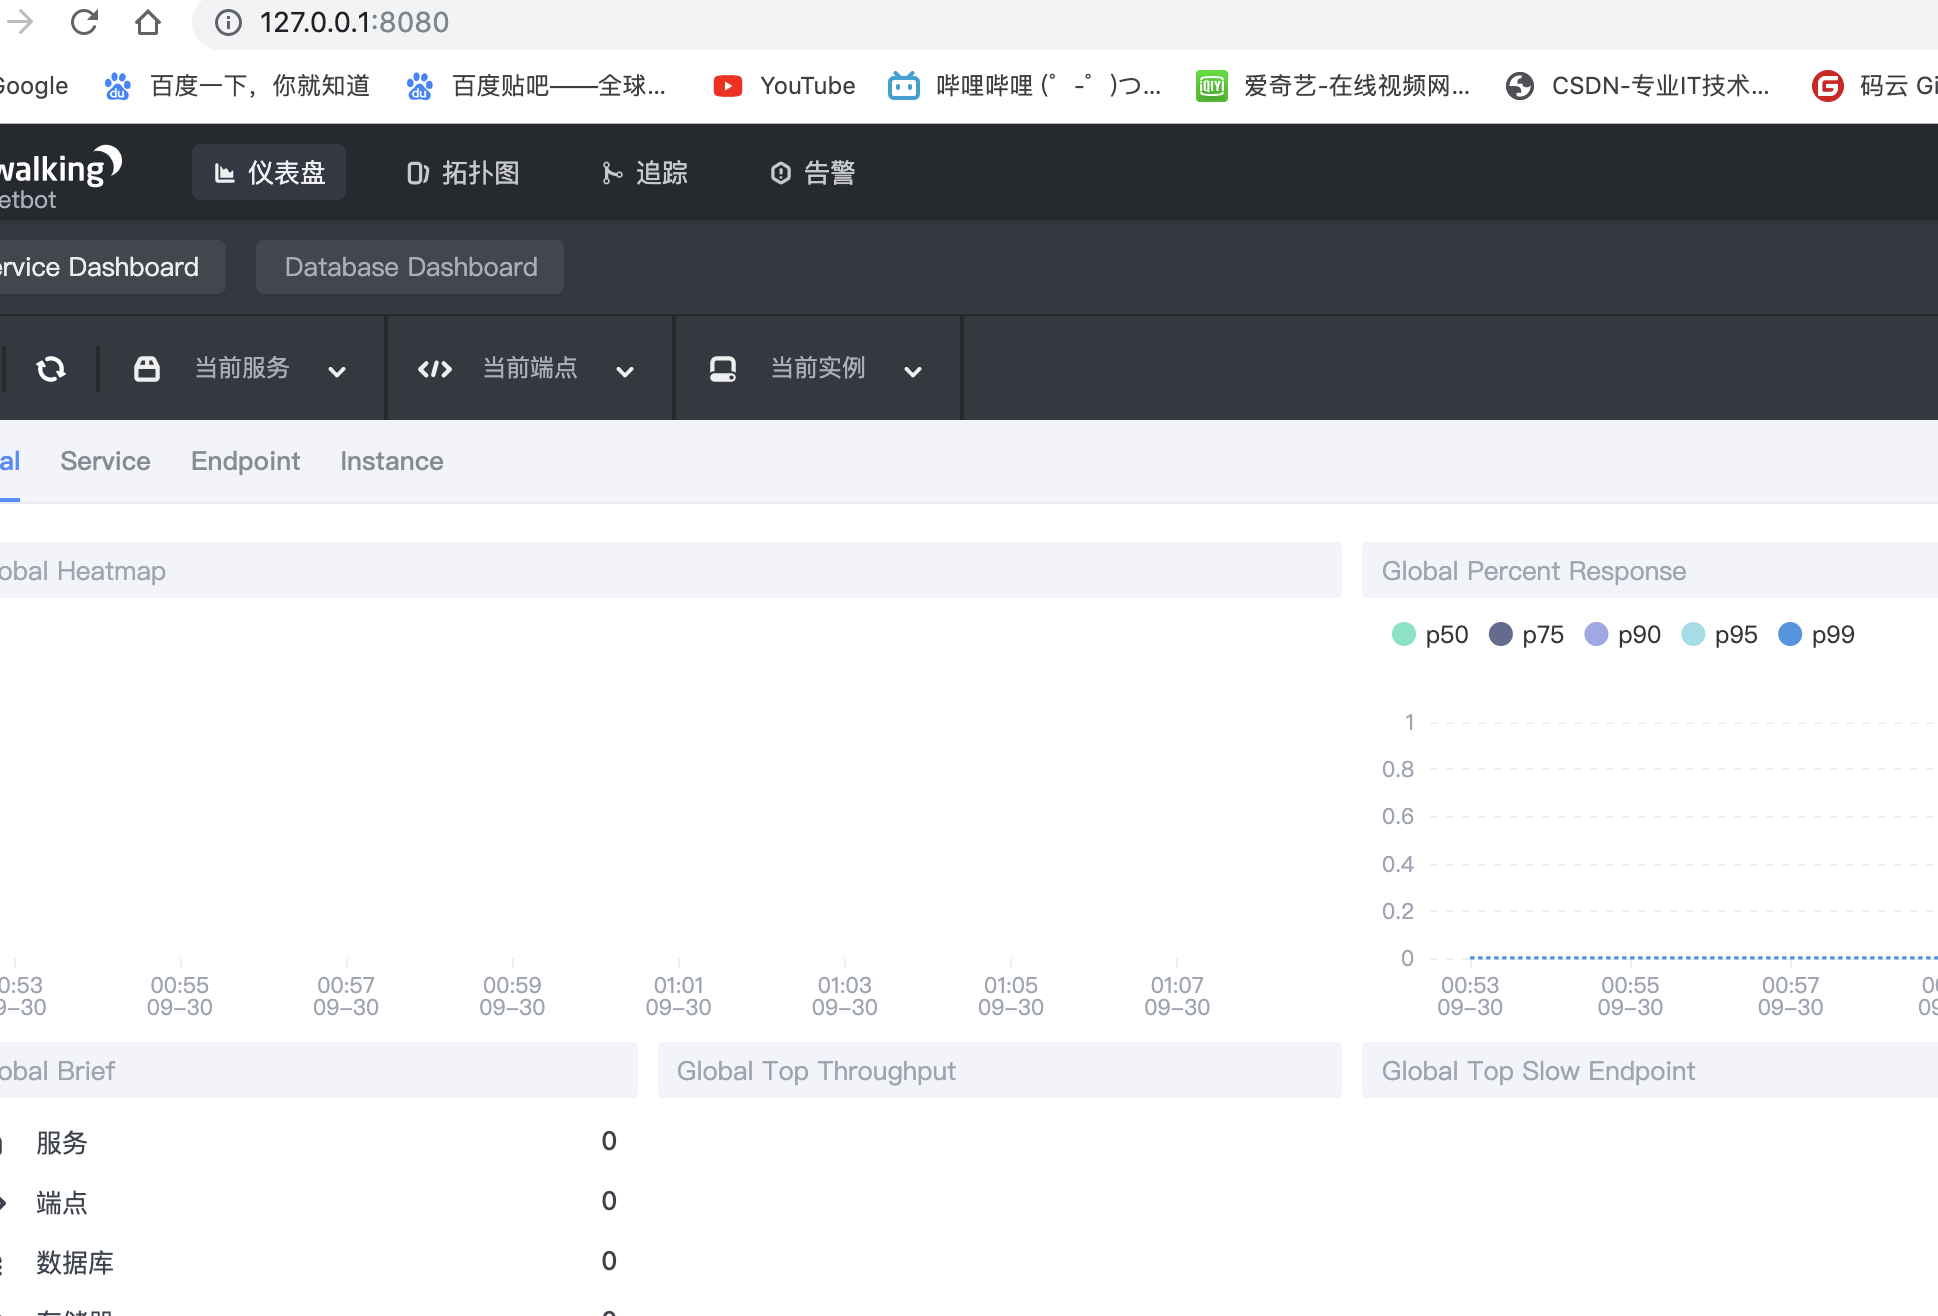Expand the 当前服务 dropdown chevron
Viewport: 1938px width, 1316px height.
coord(337,371)
